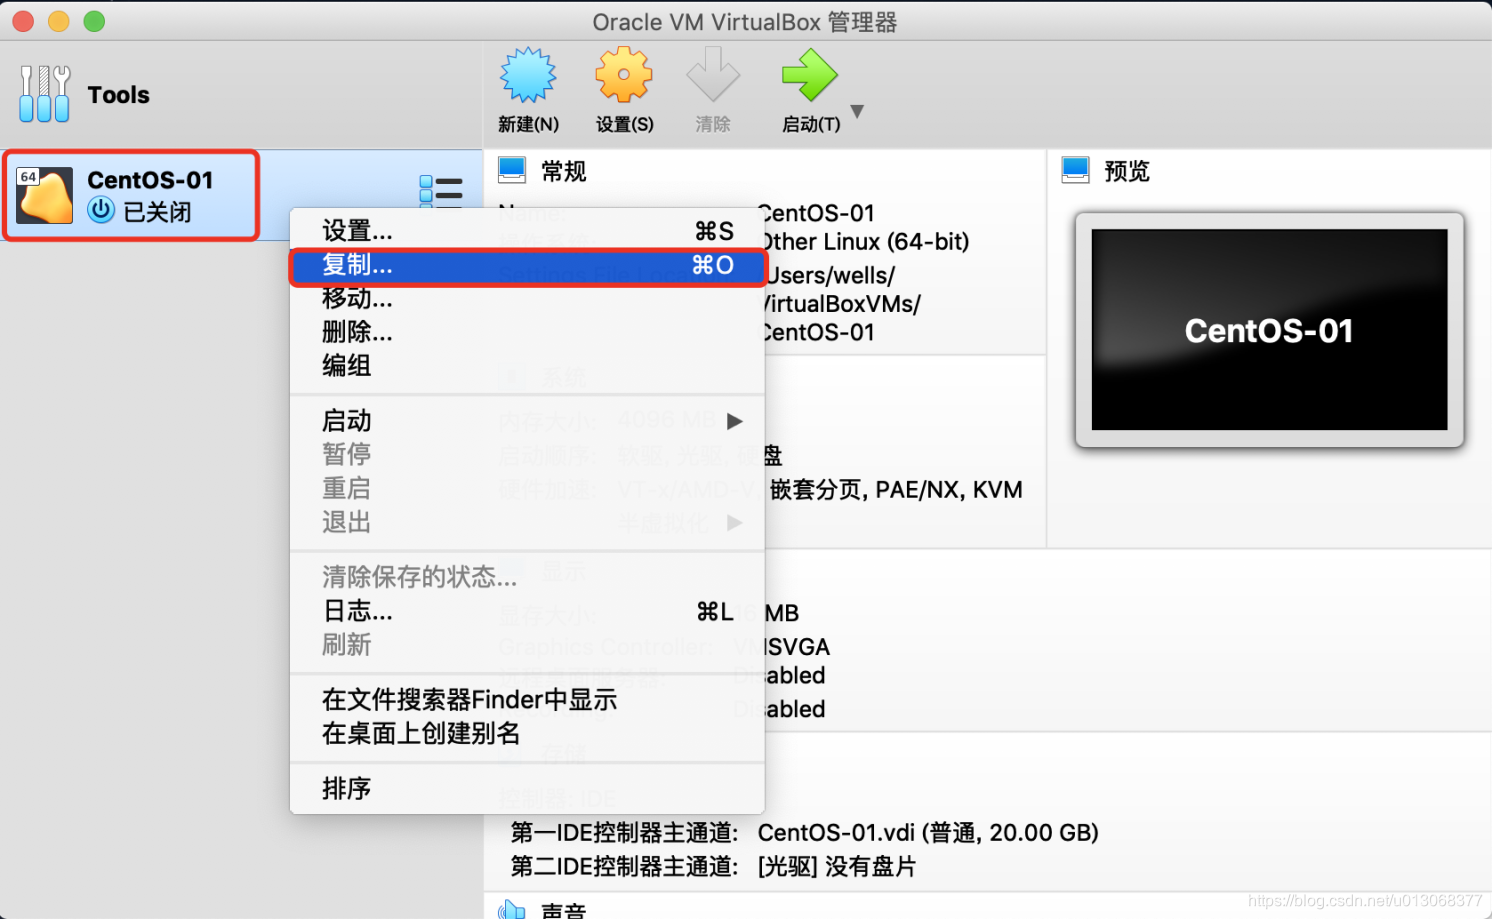Expand the 启动 submenu arrow
Image resolution: width=1492 pixels, height=919 pixels.
coord(735,421)
